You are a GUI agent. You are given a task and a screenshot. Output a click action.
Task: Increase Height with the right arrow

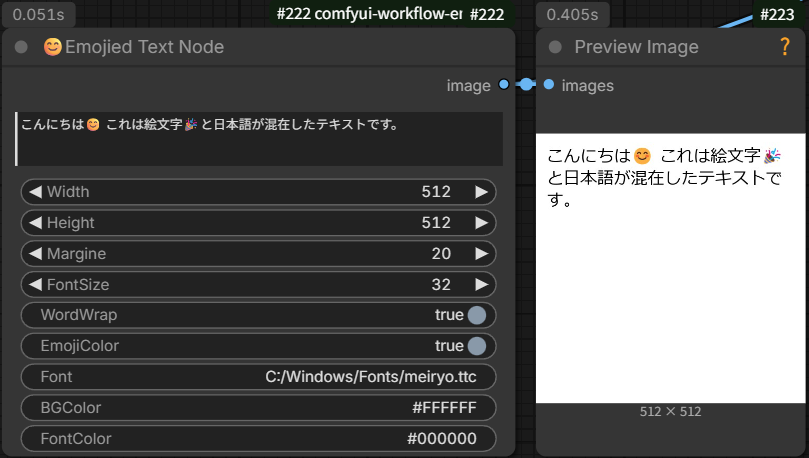pos(481,223)
